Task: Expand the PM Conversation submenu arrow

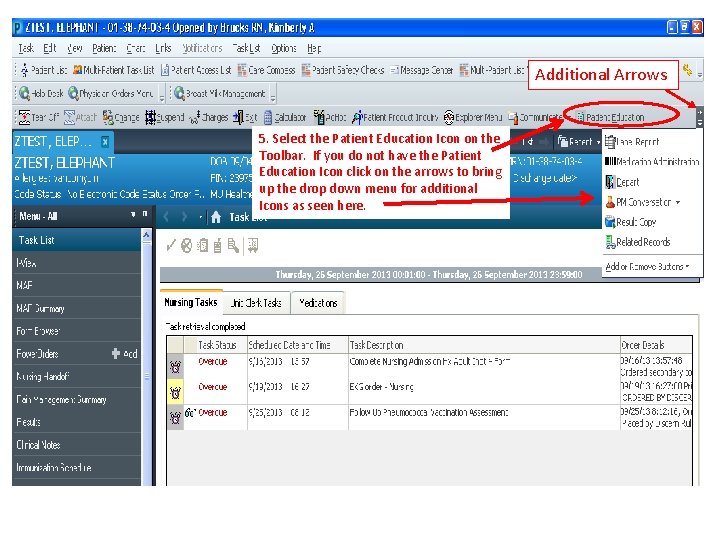Action: point(678,202)
